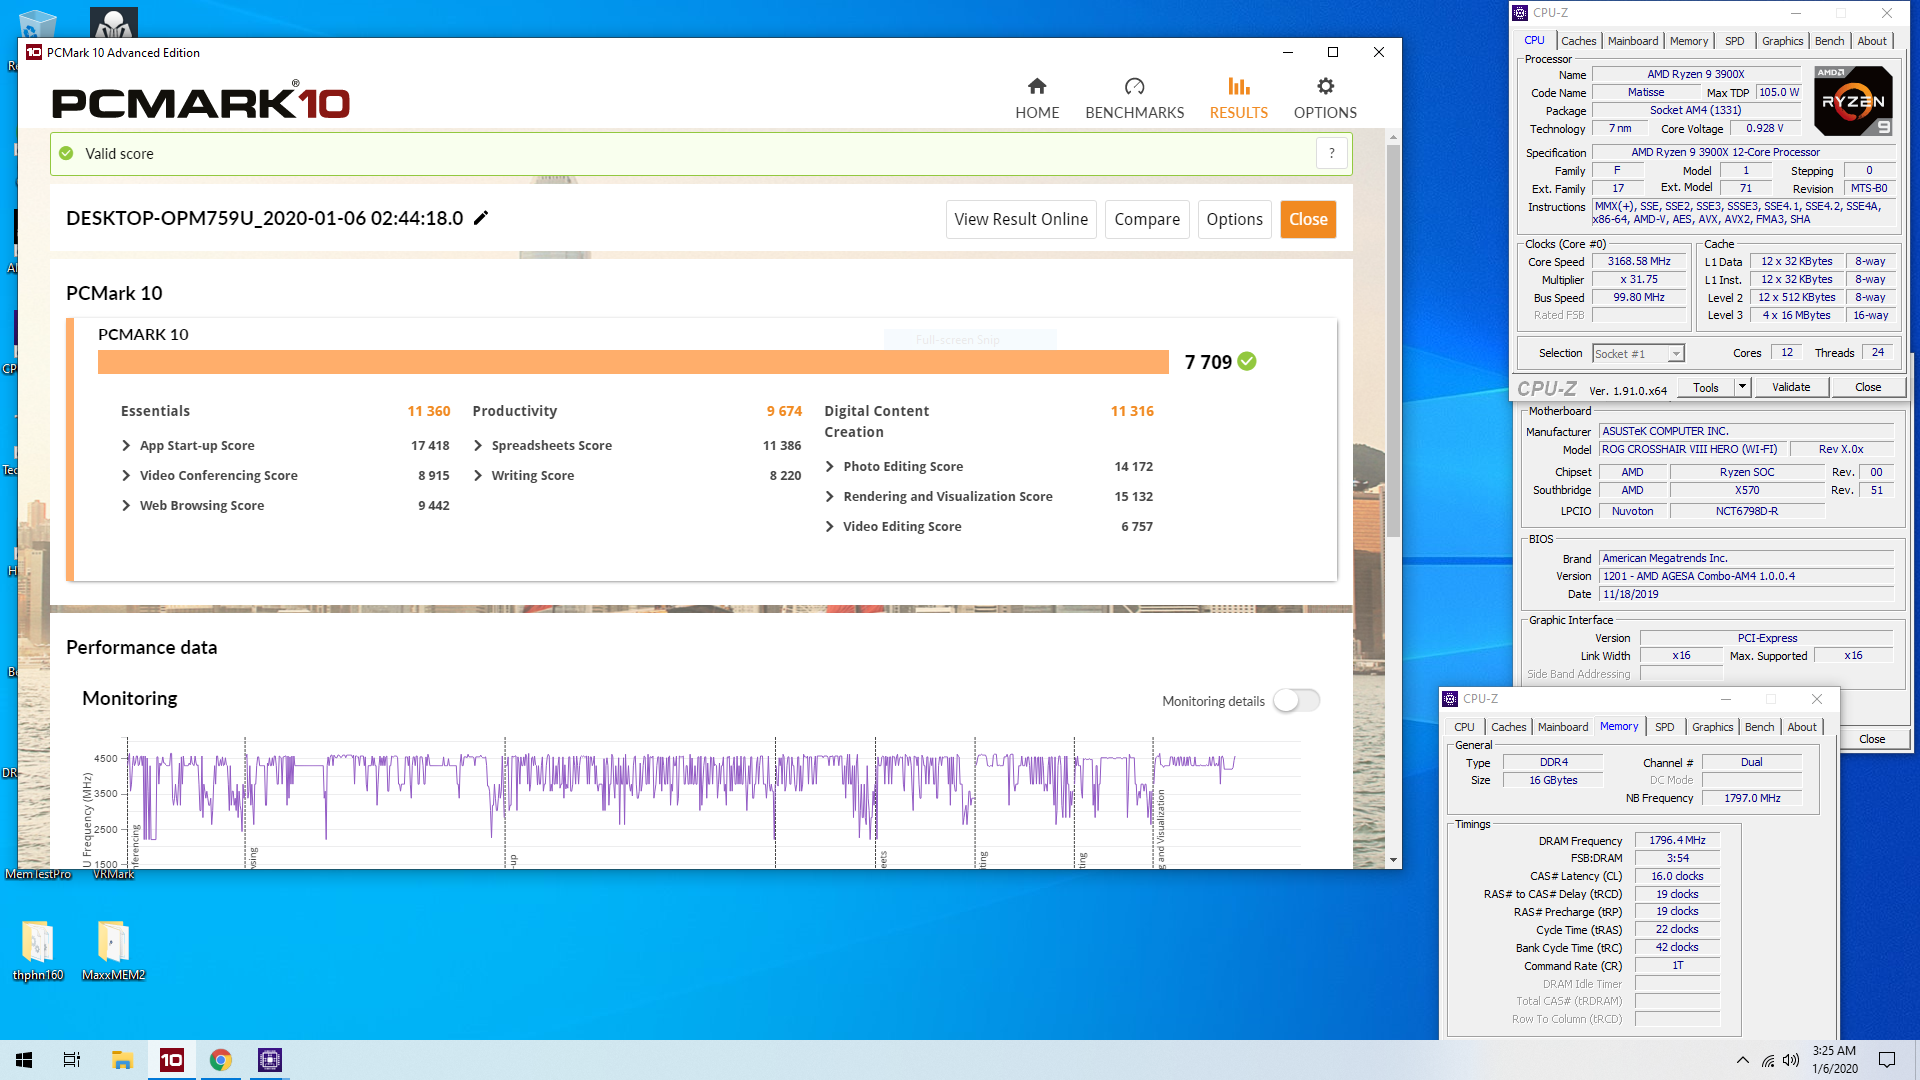Launch Chrome from taskbar

[221, 1059]
